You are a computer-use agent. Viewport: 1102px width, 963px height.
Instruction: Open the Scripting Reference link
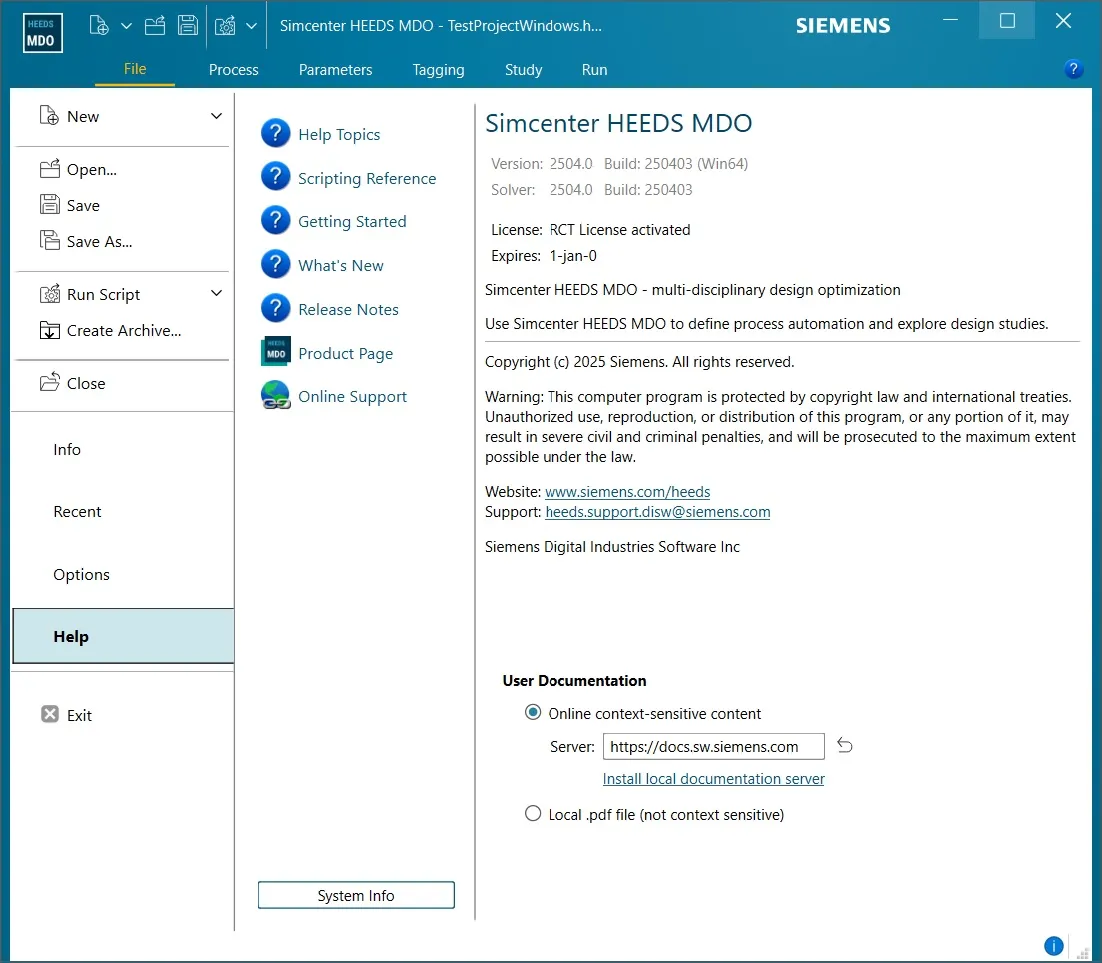[x=367, y=179]
